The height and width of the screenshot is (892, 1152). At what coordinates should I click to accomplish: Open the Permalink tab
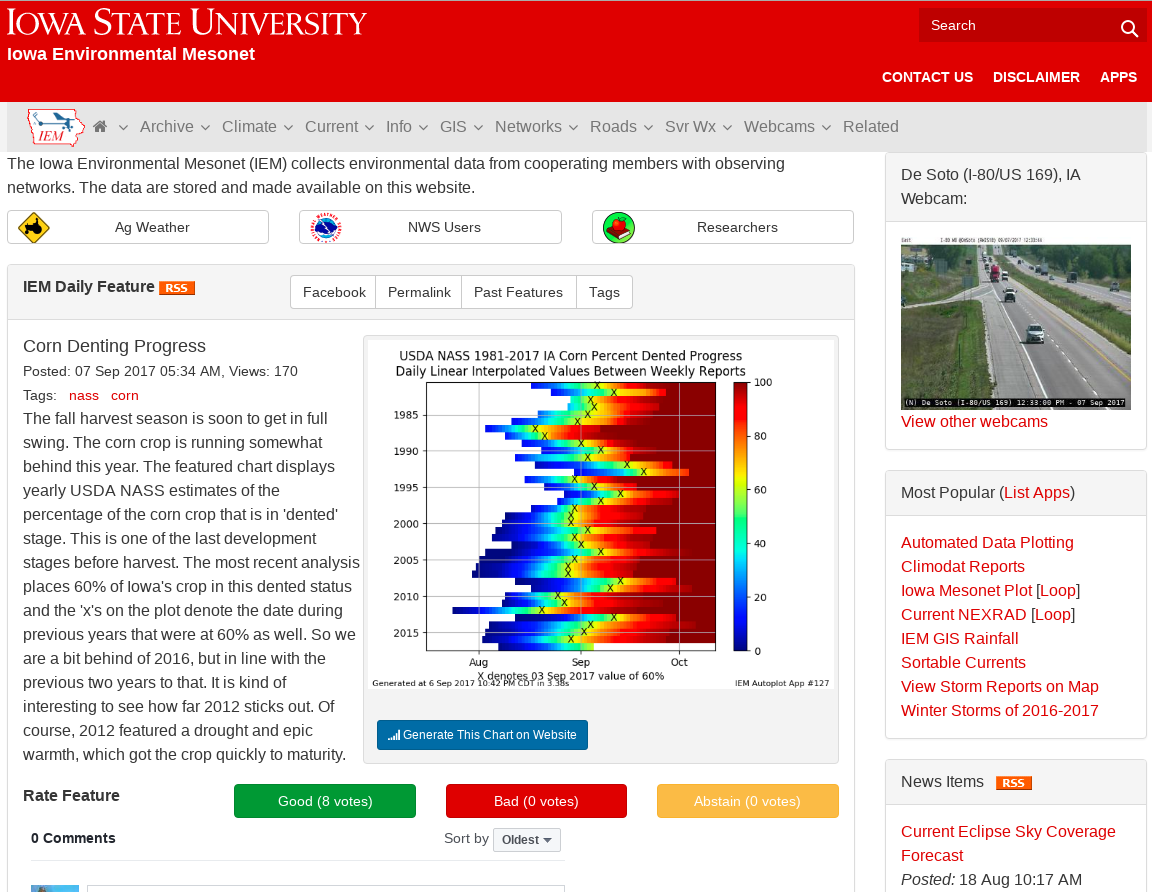point(419,292)
